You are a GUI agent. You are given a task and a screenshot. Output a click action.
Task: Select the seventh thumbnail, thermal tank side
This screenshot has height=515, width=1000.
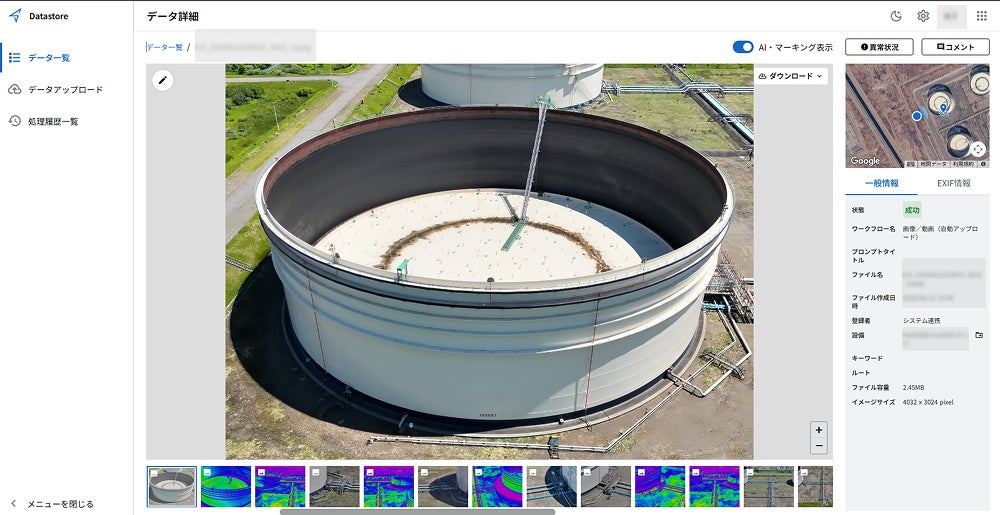(497, 486)
